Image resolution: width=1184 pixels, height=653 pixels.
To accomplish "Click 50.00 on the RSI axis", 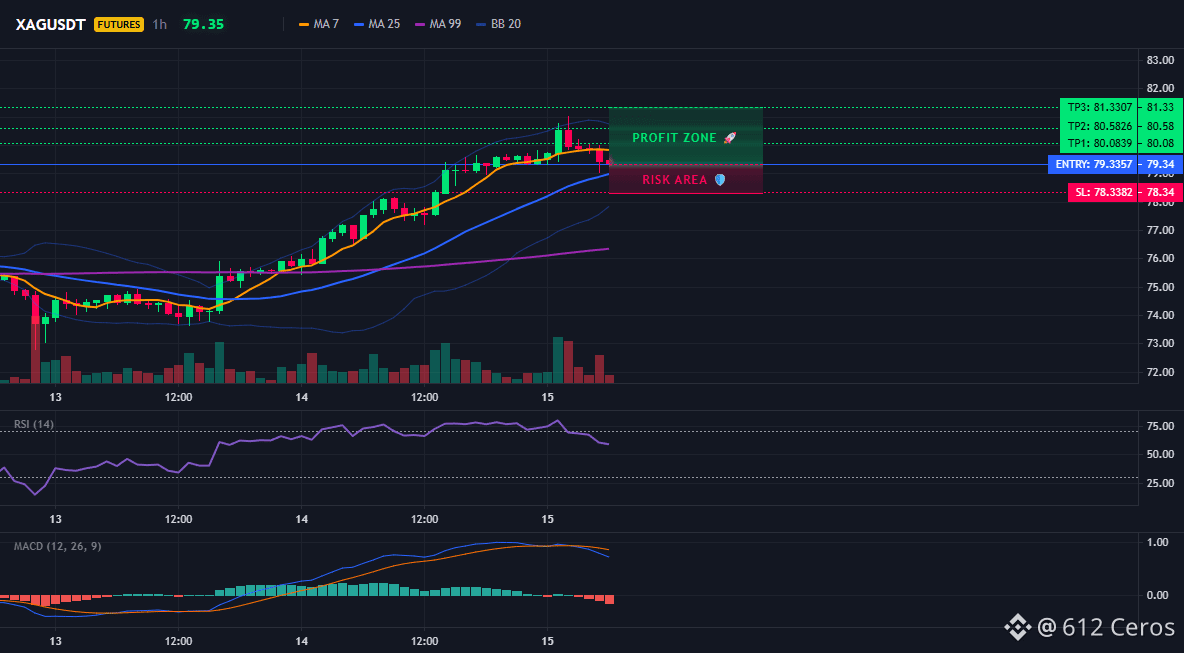I will (x=1161, y=454).
